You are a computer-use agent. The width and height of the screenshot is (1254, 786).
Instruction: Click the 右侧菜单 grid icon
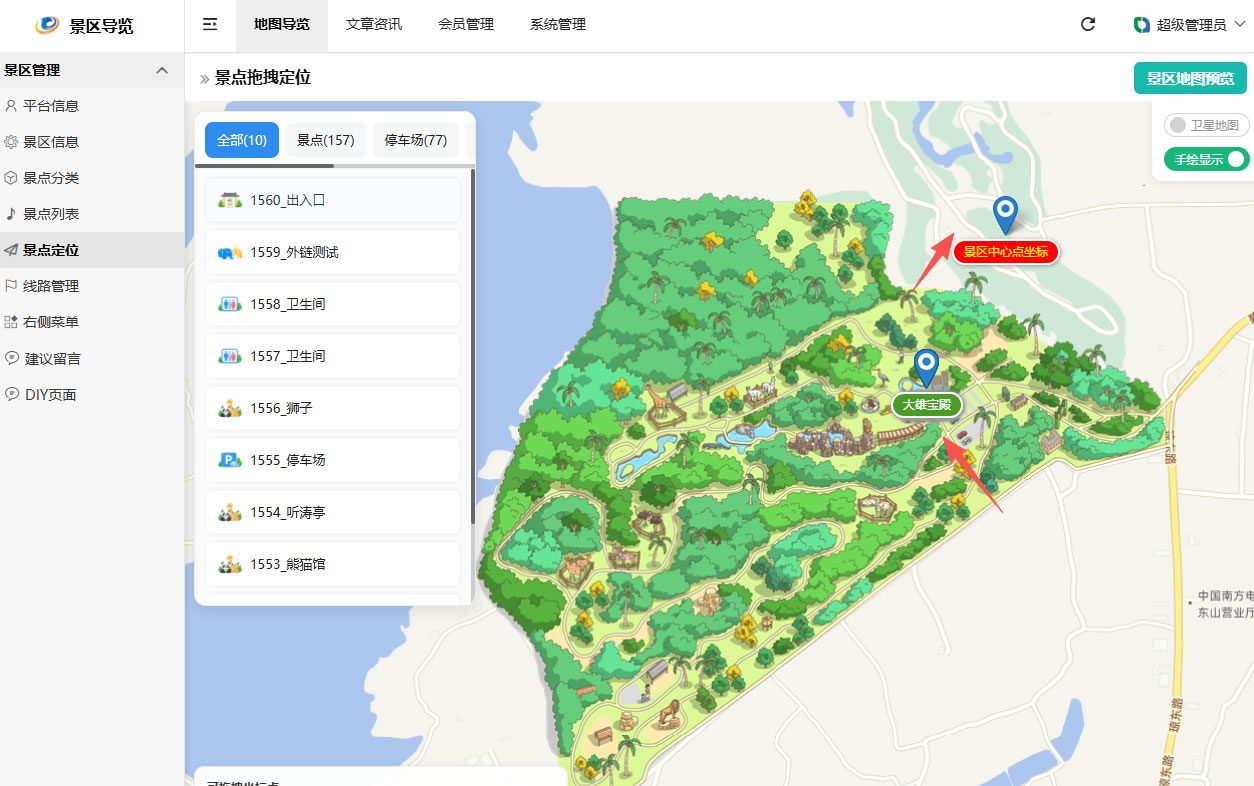pos(11,322)
